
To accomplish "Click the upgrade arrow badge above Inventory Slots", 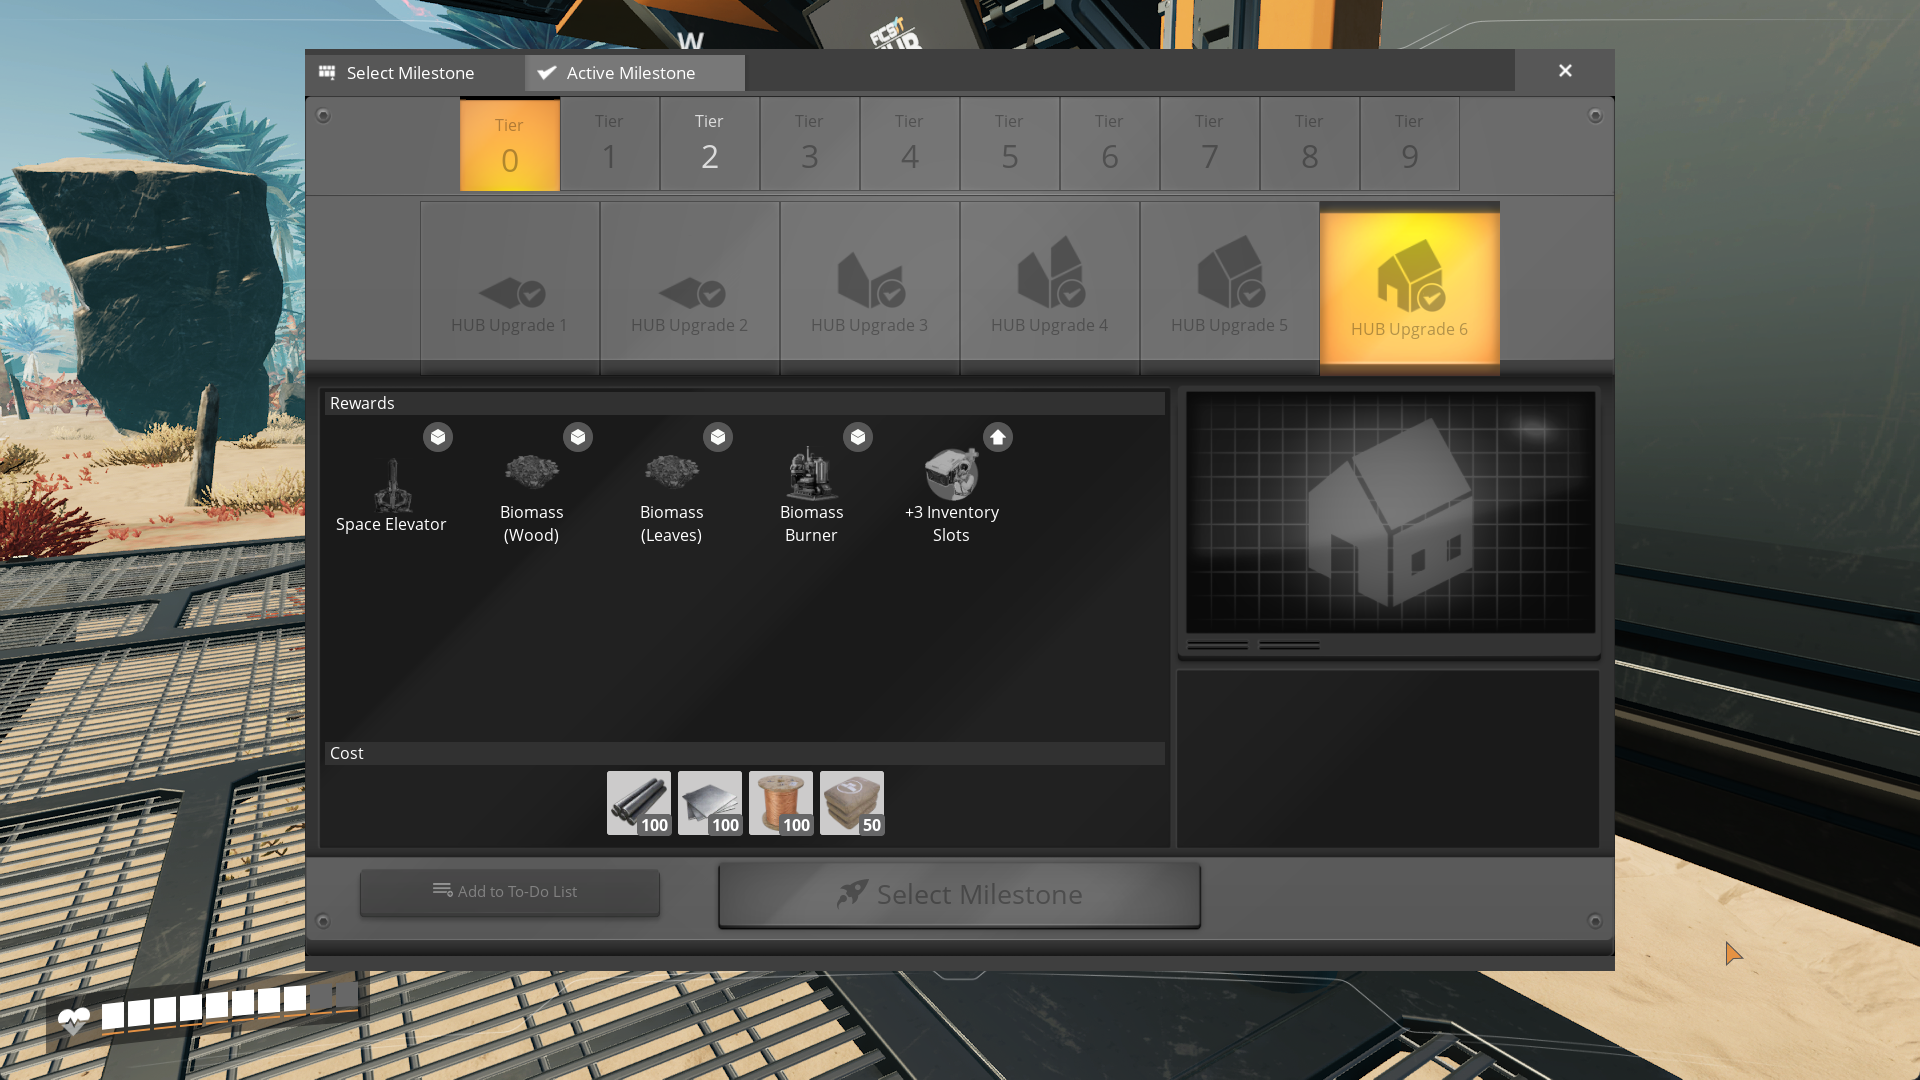I will pos(998,437).
